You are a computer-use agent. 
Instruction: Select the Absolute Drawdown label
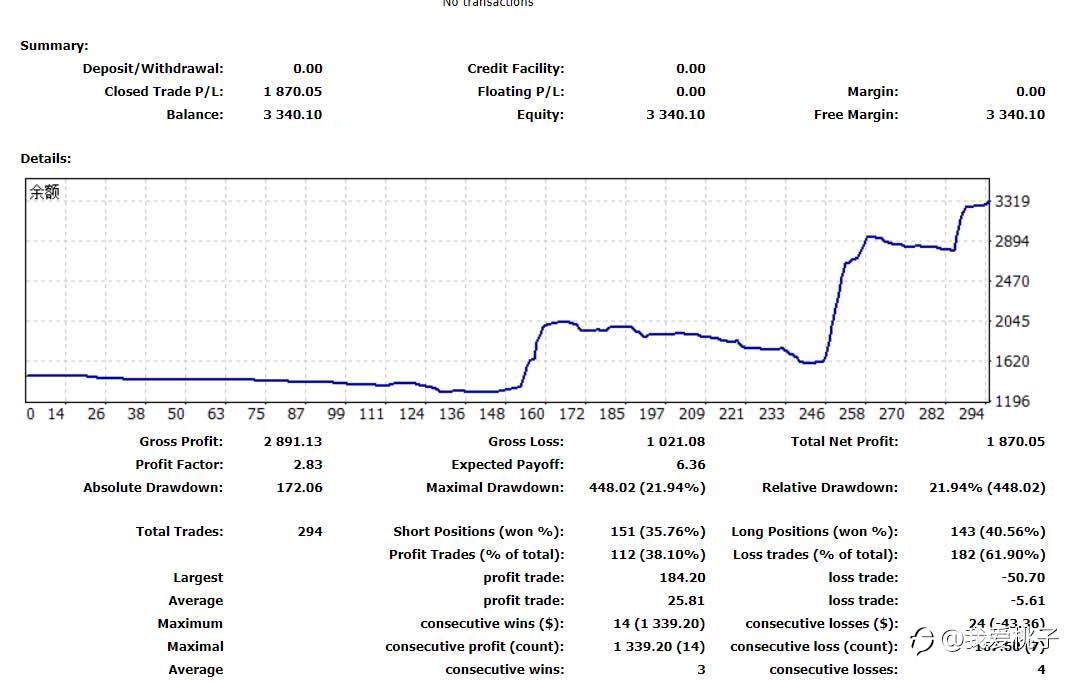click(x=153, y=488)
